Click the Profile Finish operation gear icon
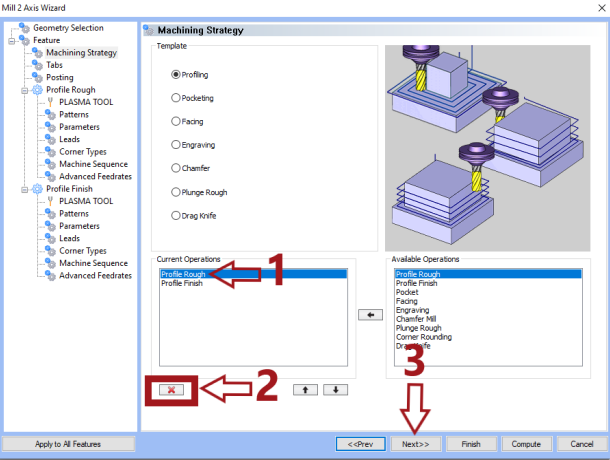The height and width of the screenshot is (460, 610). [x=37, y=189]
